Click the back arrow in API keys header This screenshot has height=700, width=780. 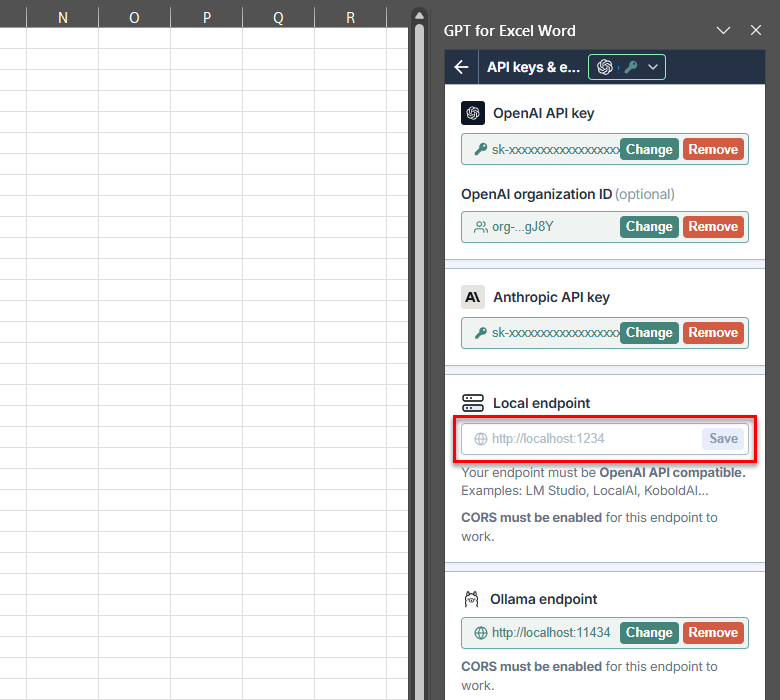(461, 67)
